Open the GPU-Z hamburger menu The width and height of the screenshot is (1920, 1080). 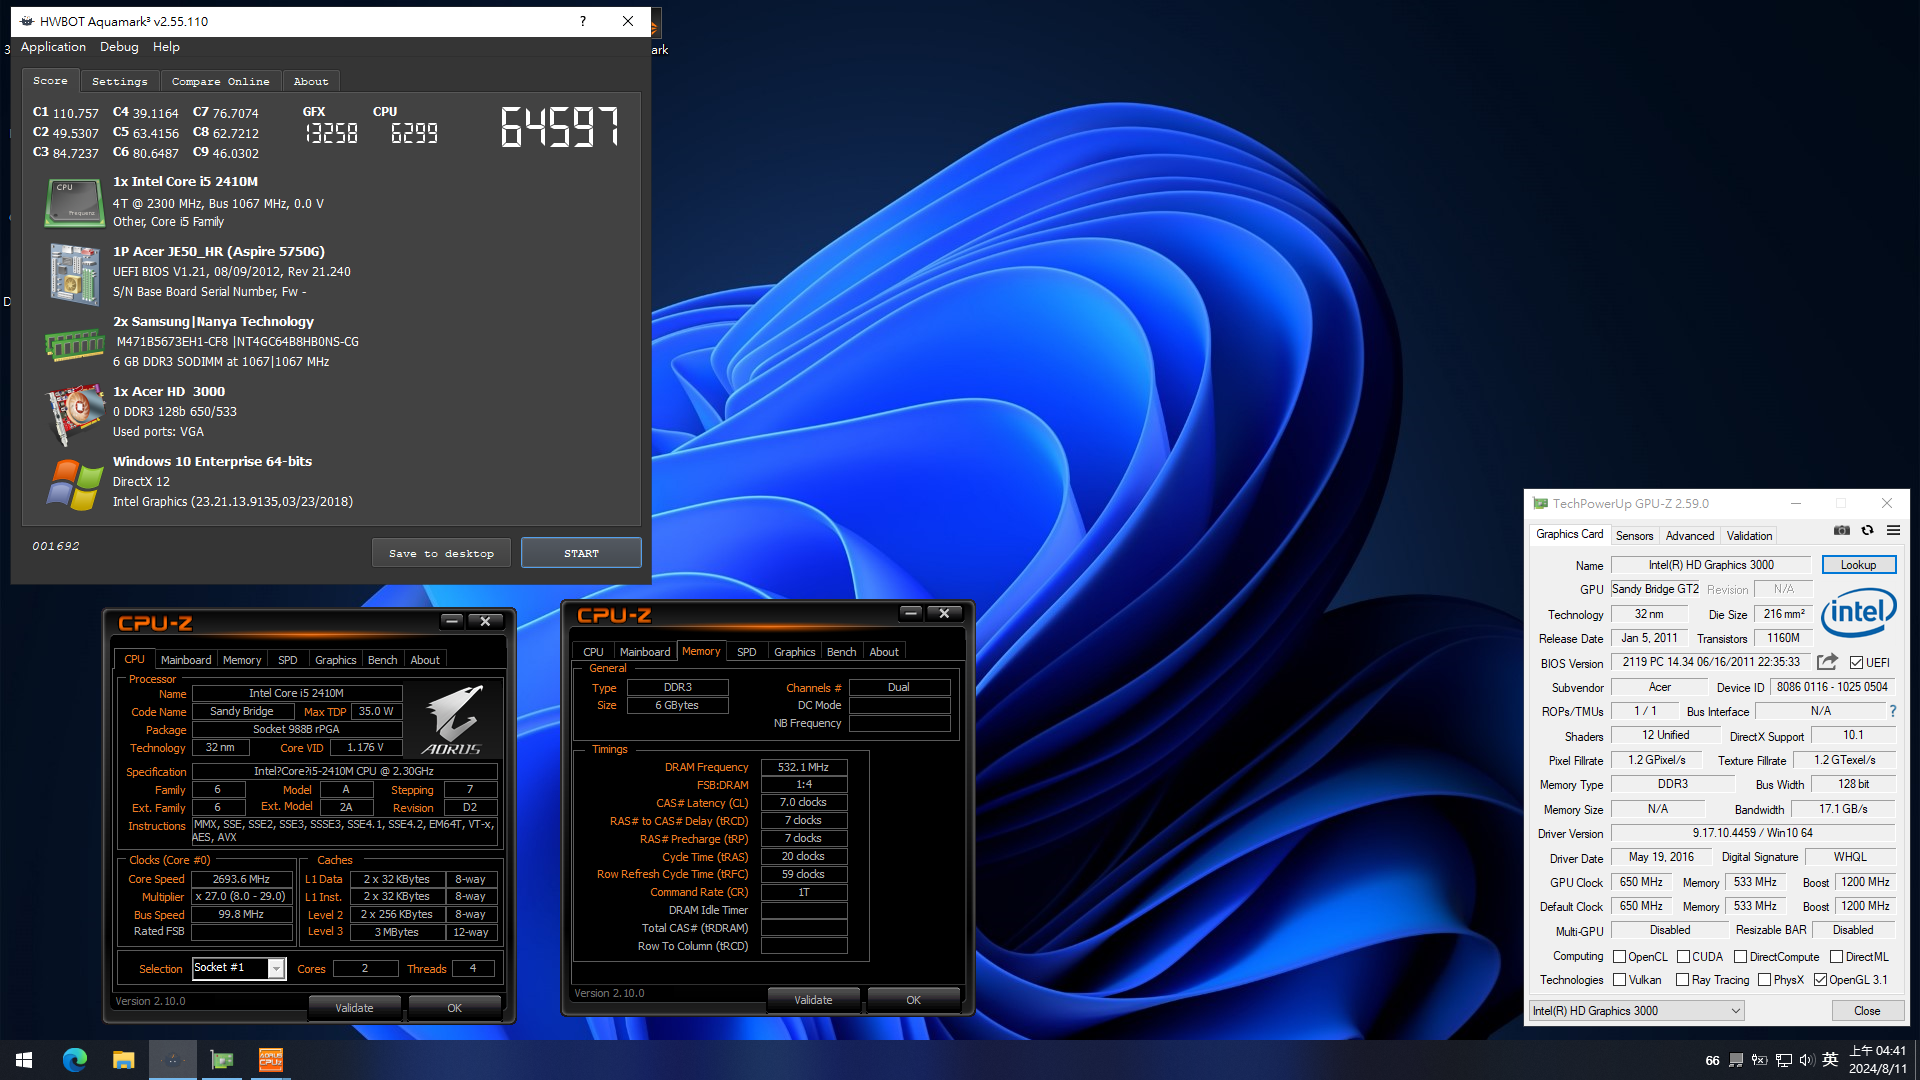coord(1893,530)
